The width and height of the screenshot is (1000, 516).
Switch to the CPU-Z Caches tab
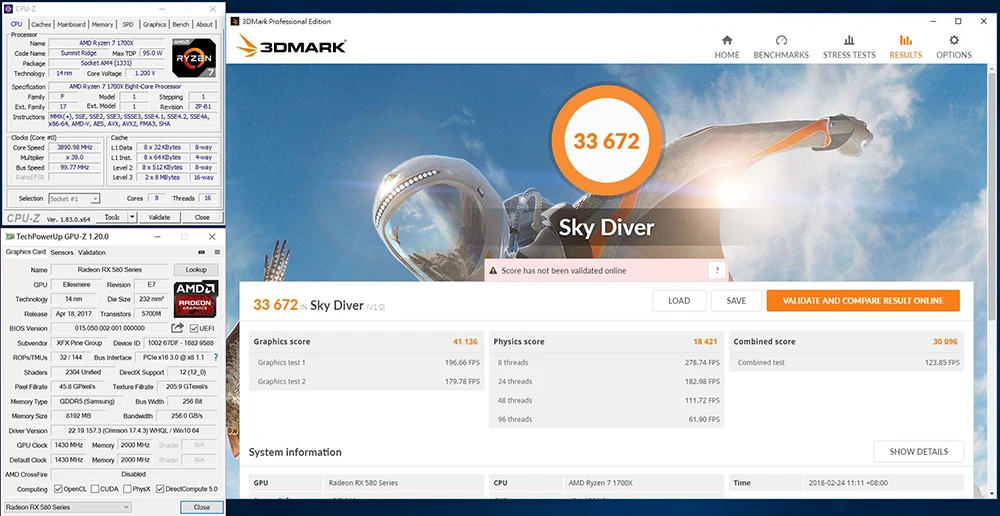point(41,24)
